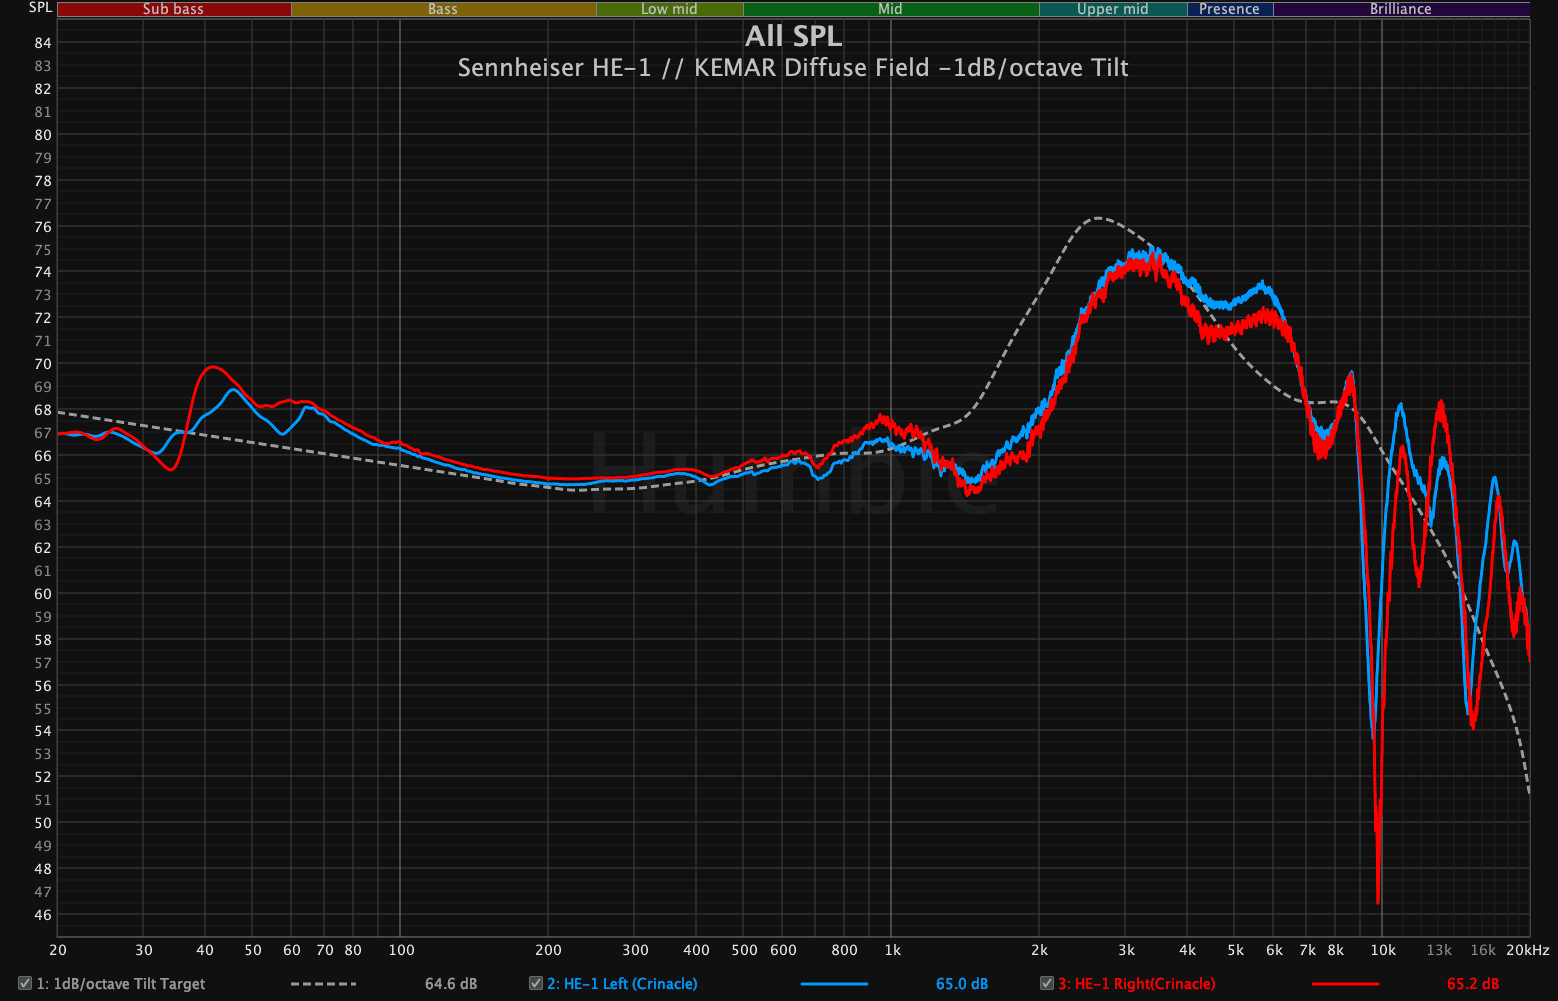The height and width of the screenshot is (1001, 1558).
Task: Click the Bass band label
Action: pyautogui.click(x=443, y=9)
